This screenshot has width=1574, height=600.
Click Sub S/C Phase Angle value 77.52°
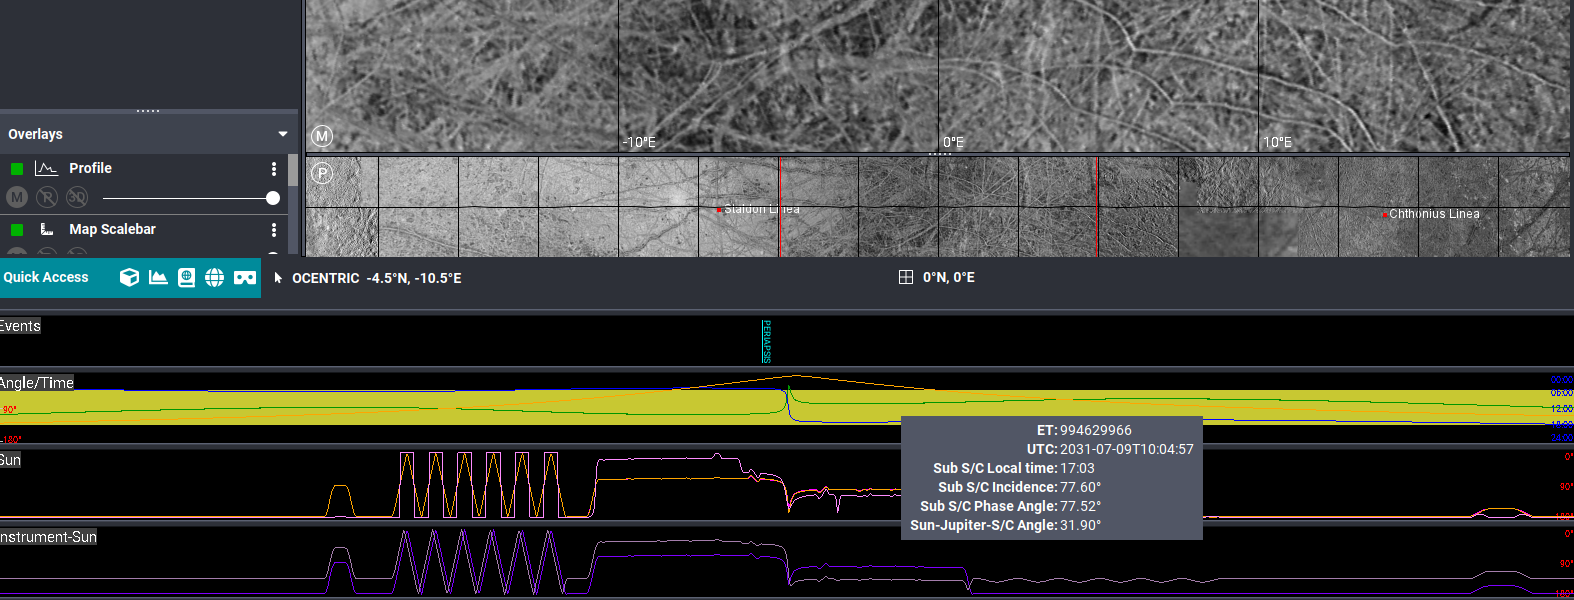point(1080,506)
